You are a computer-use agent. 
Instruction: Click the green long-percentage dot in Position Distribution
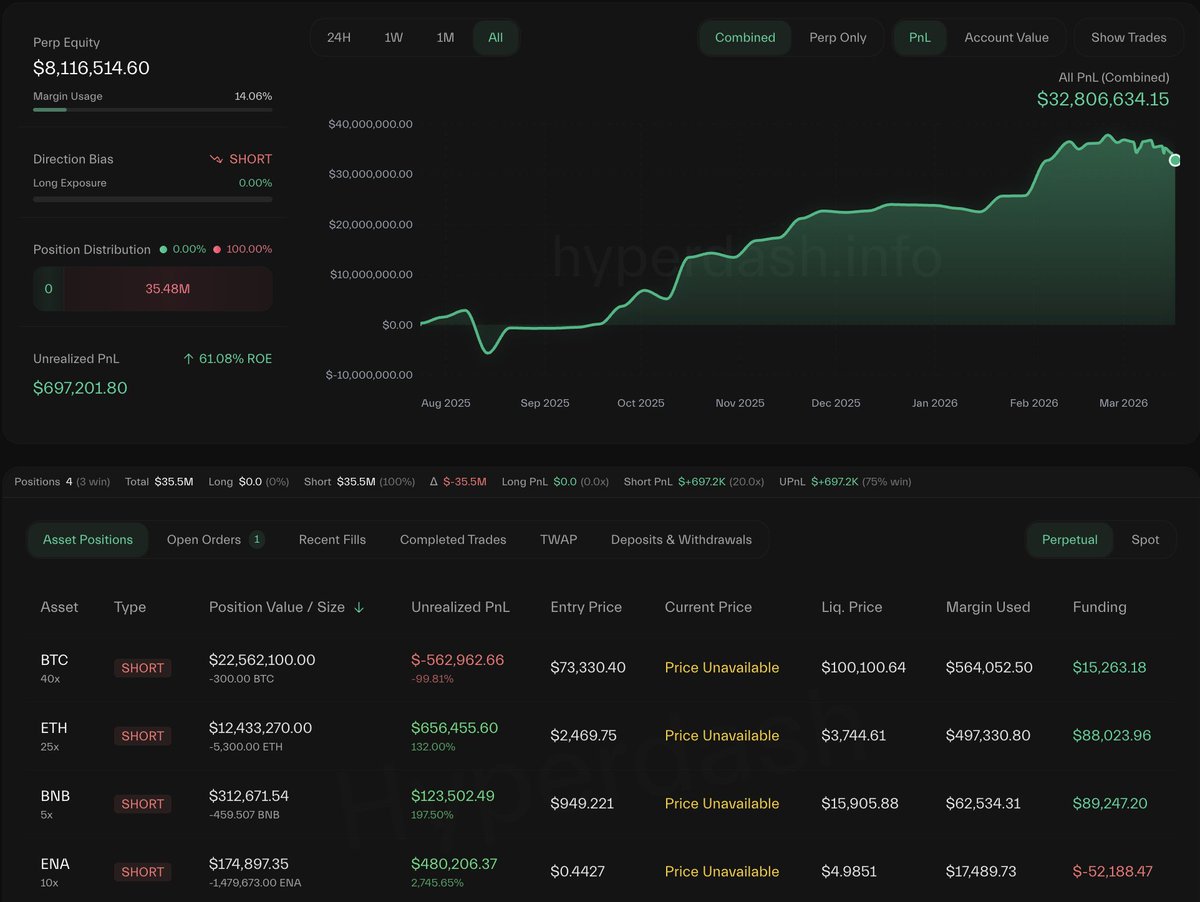164,250
